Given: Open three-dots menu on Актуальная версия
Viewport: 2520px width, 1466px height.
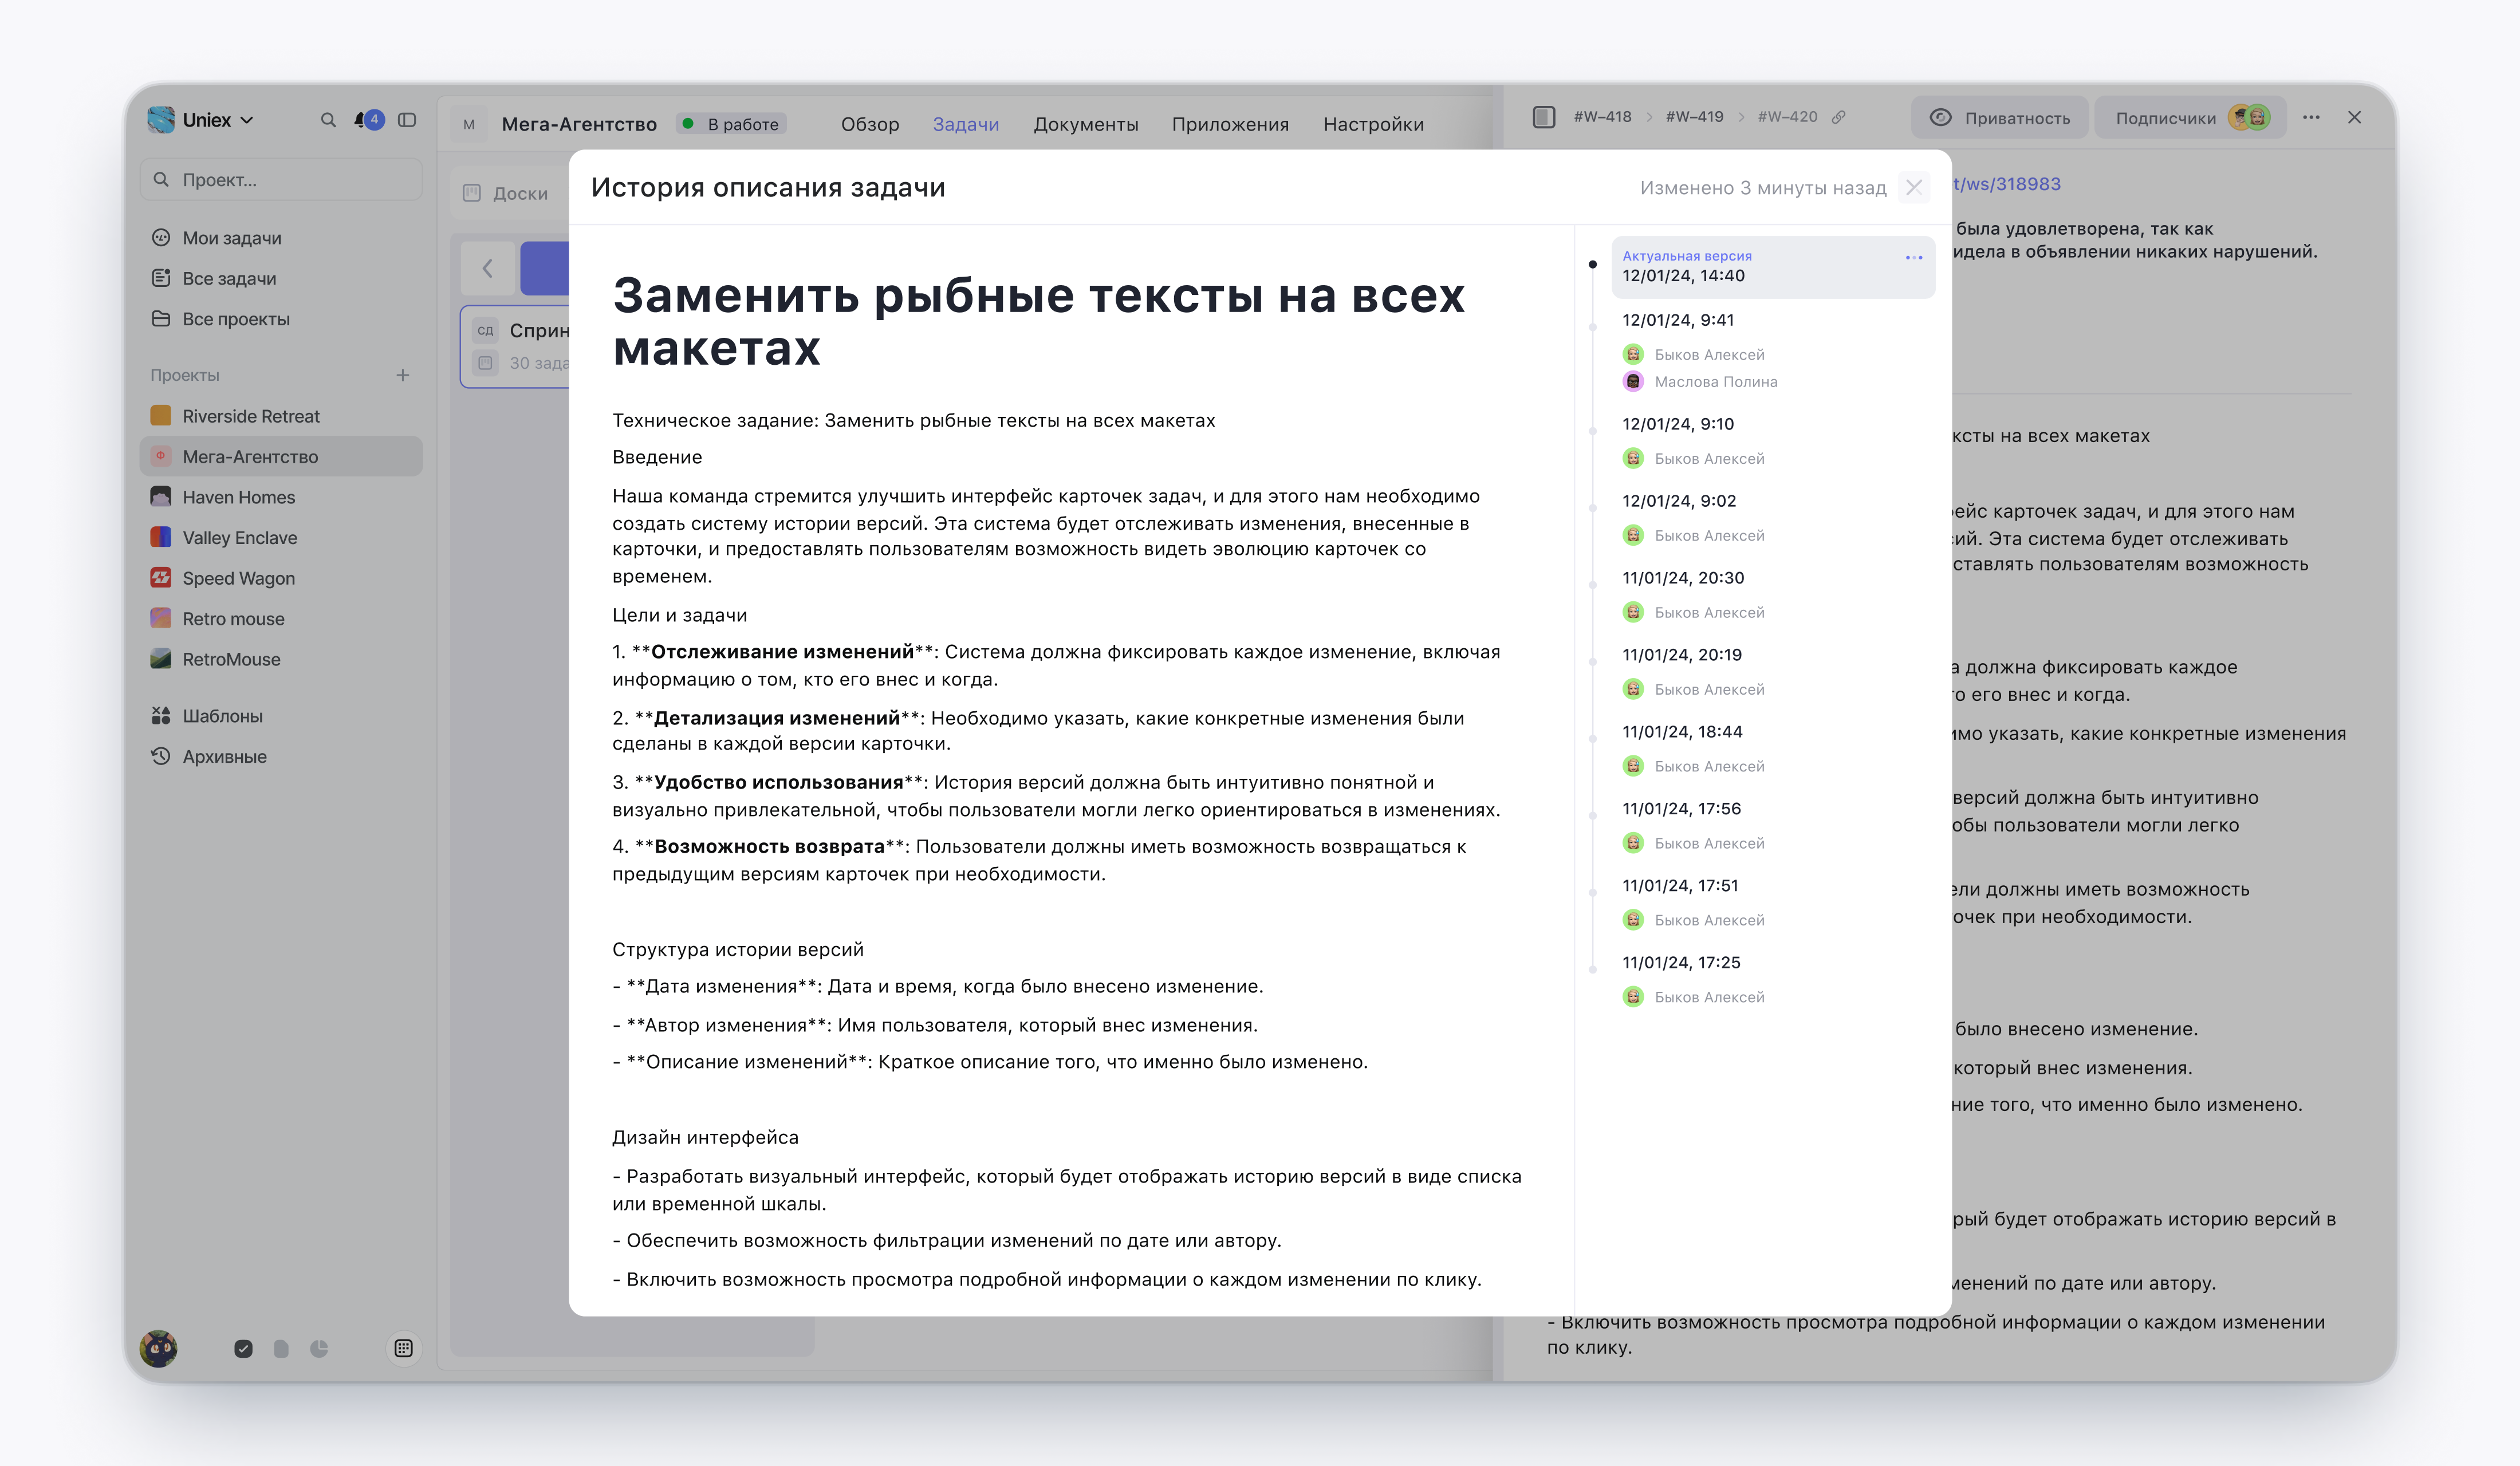Looking at the screenshot, I should point(1914,258).
